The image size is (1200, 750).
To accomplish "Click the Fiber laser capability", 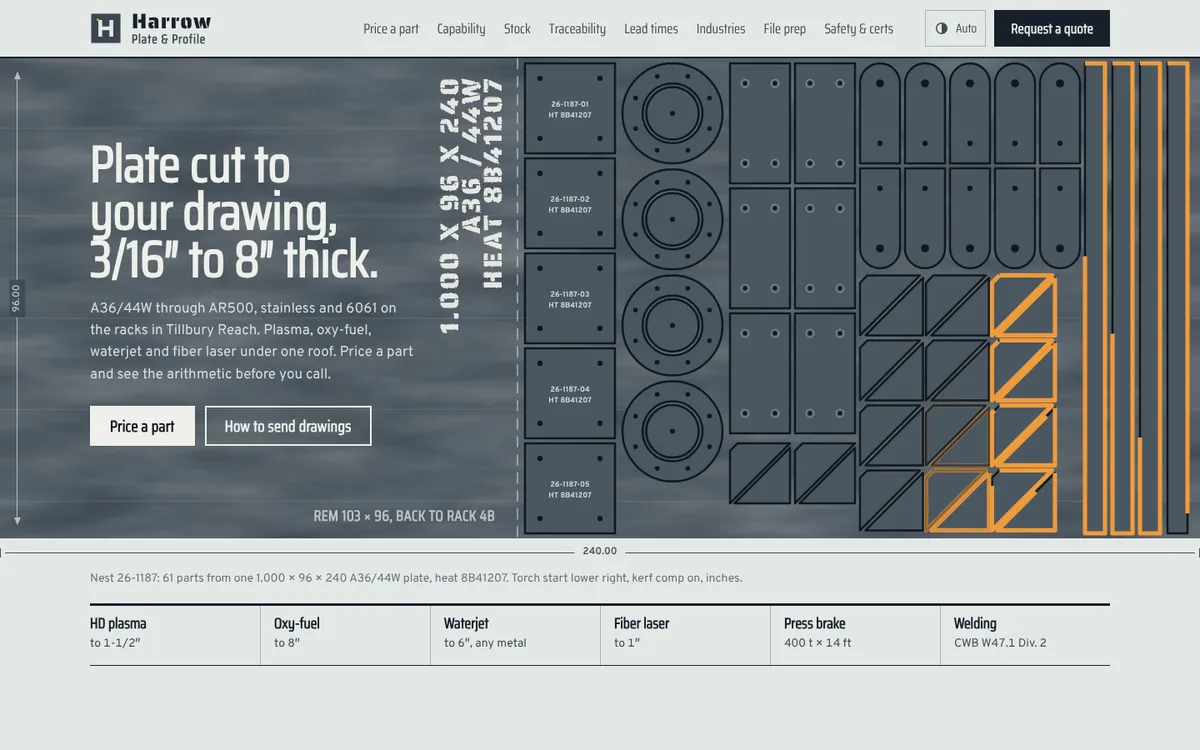I will coord(685,635).
